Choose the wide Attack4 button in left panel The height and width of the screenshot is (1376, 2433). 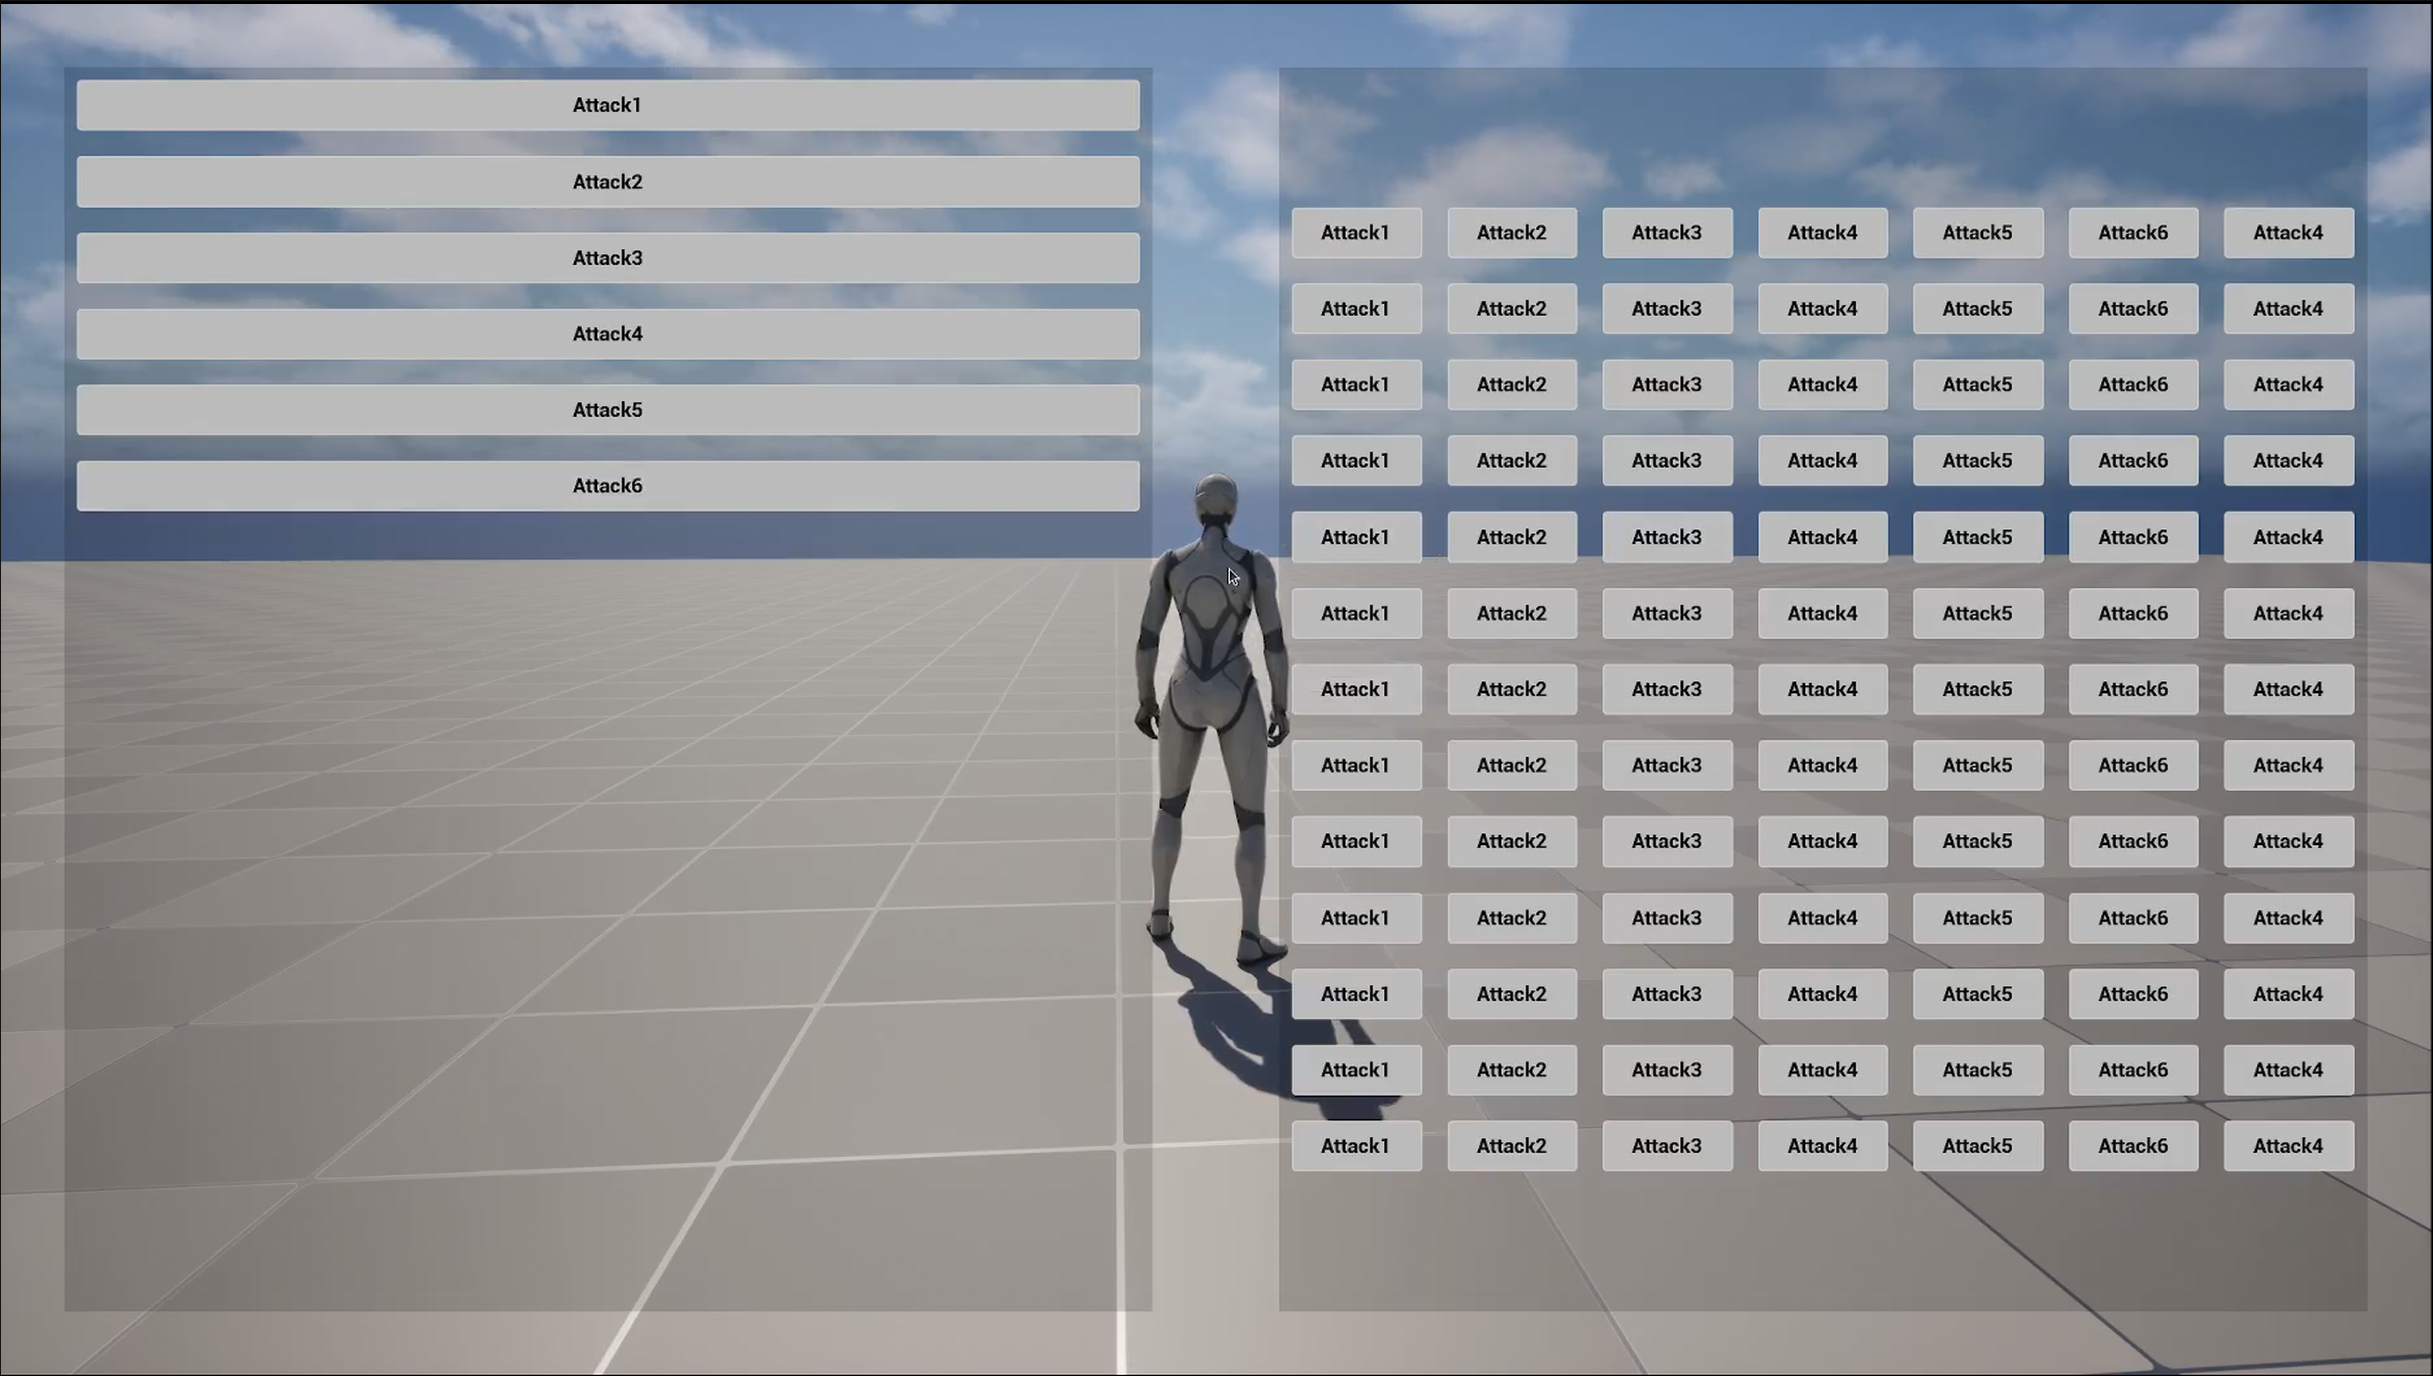608,334
